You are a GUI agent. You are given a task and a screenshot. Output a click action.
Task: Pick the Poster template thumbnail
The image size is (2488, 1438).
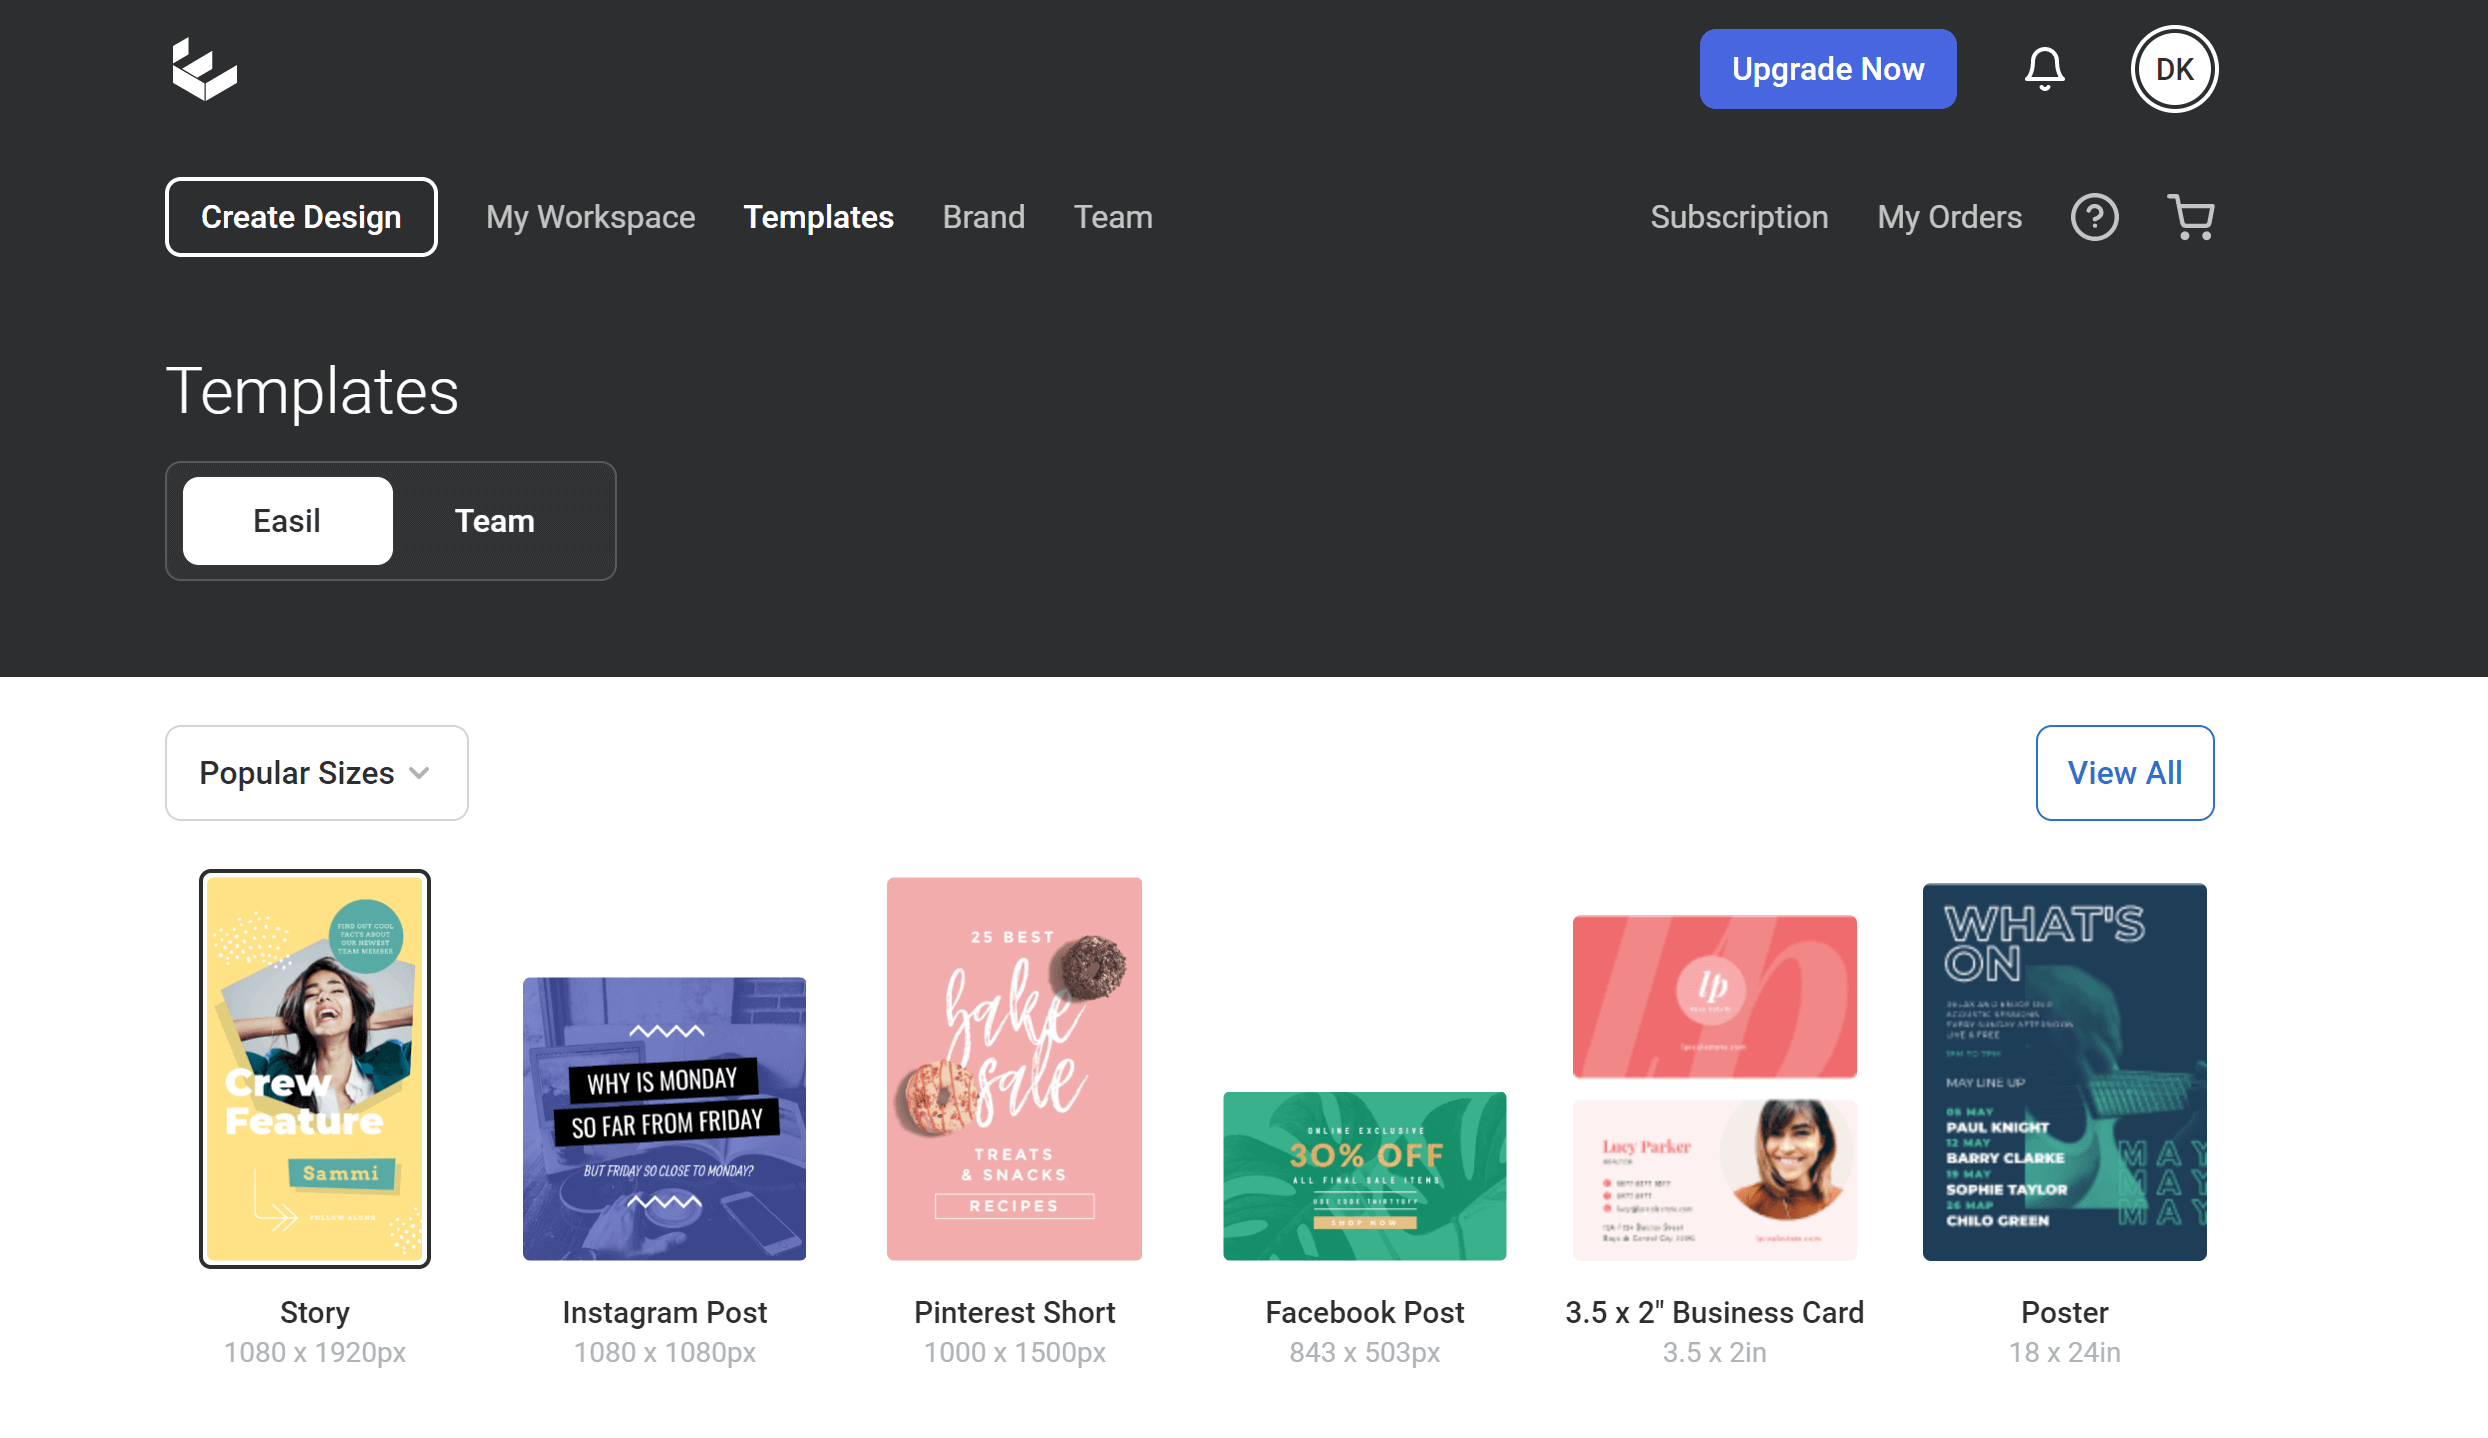pos(2064,1071)
